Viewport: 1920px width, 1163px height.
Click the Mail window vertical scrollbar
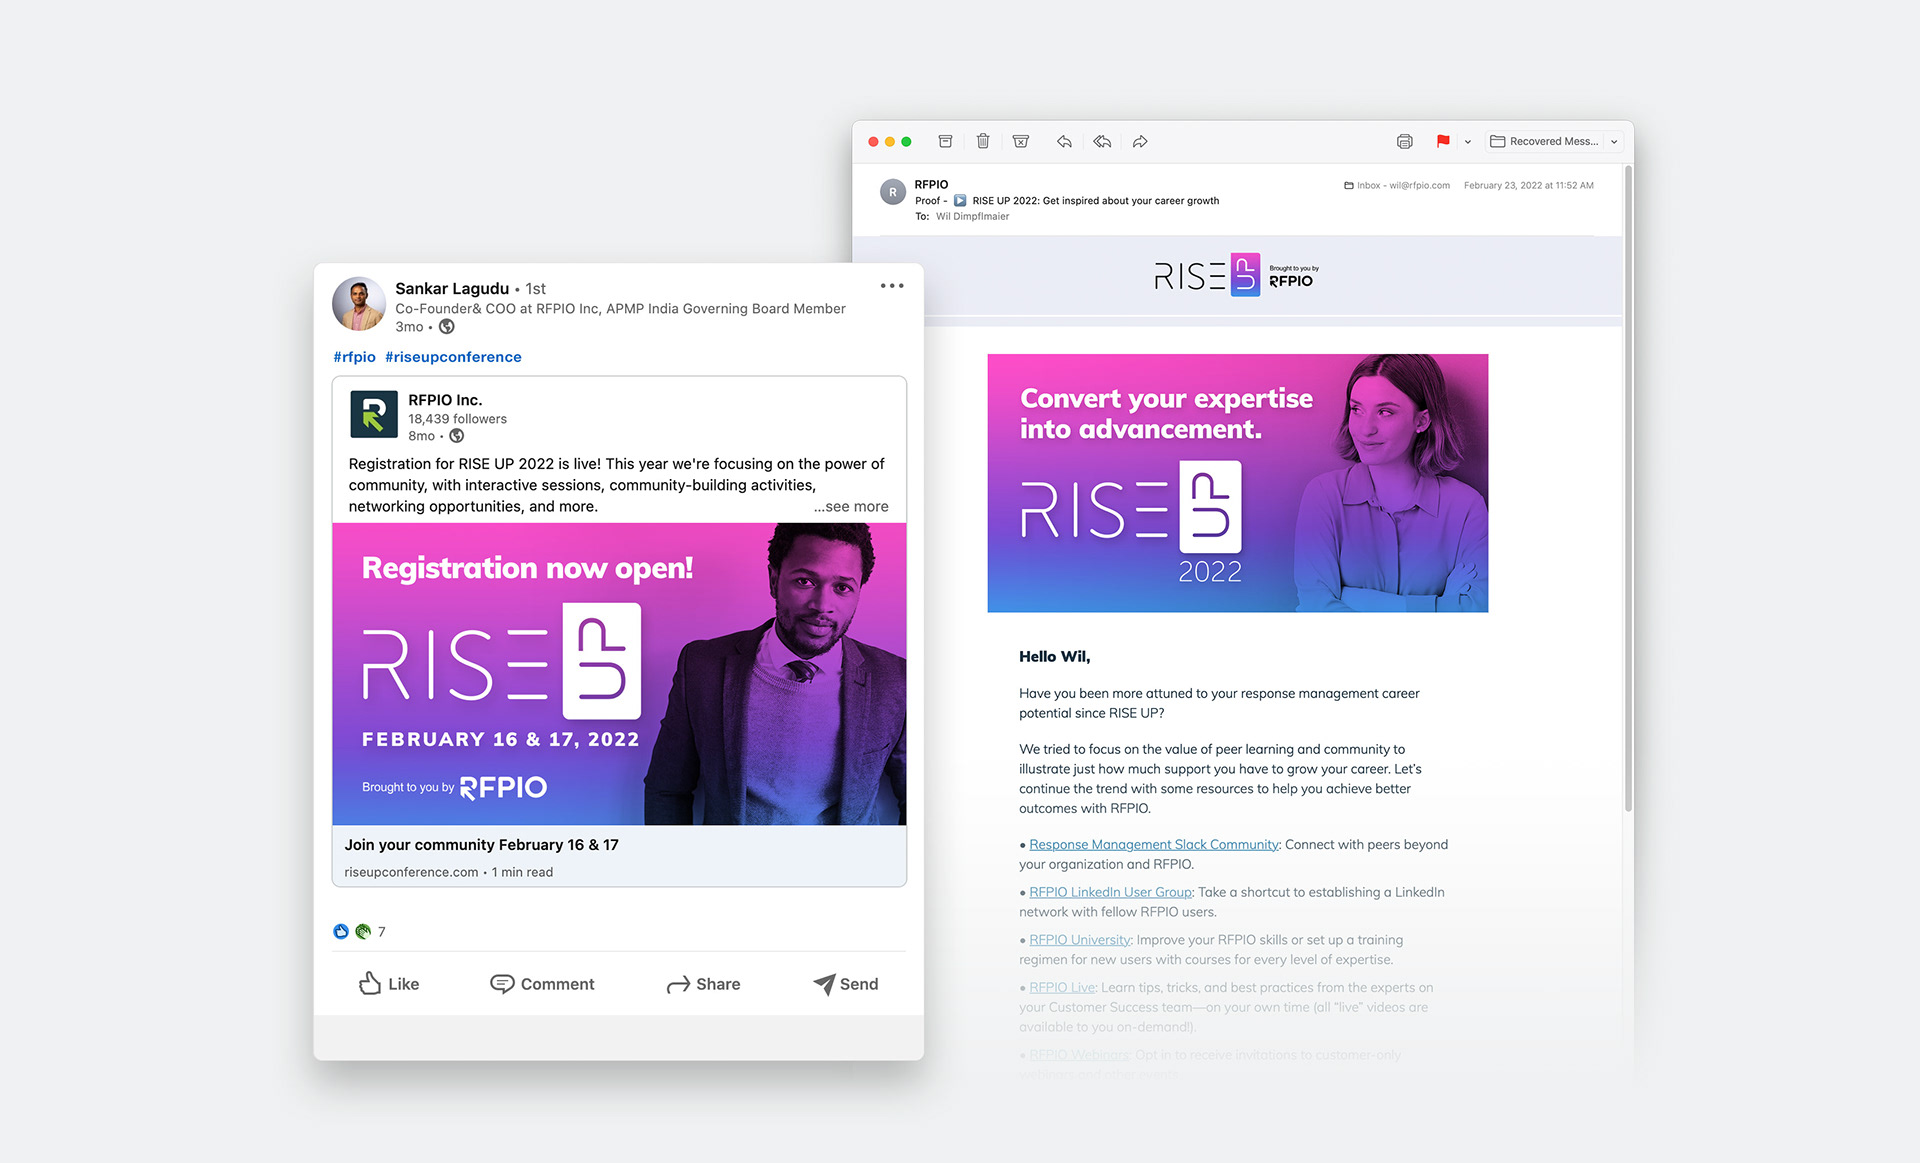pos(1628,490)
